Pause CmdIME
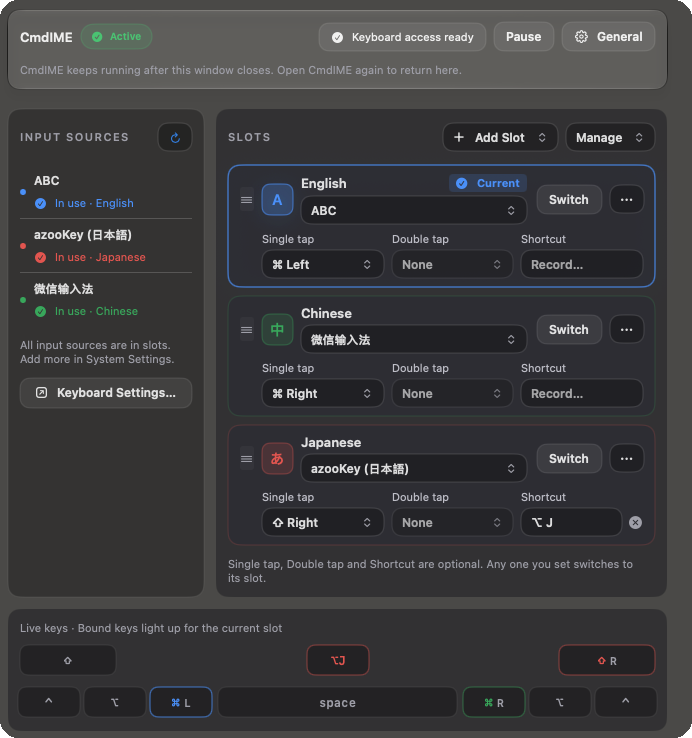692x738 pixels. [x=523, y=37]
